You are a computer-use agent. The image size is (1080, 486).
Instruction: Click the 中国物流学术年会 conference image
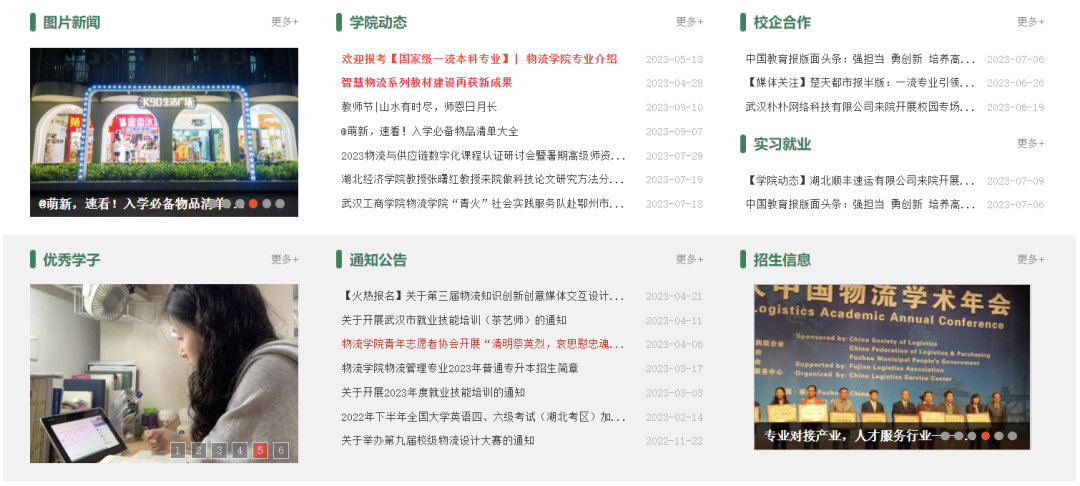892,367
